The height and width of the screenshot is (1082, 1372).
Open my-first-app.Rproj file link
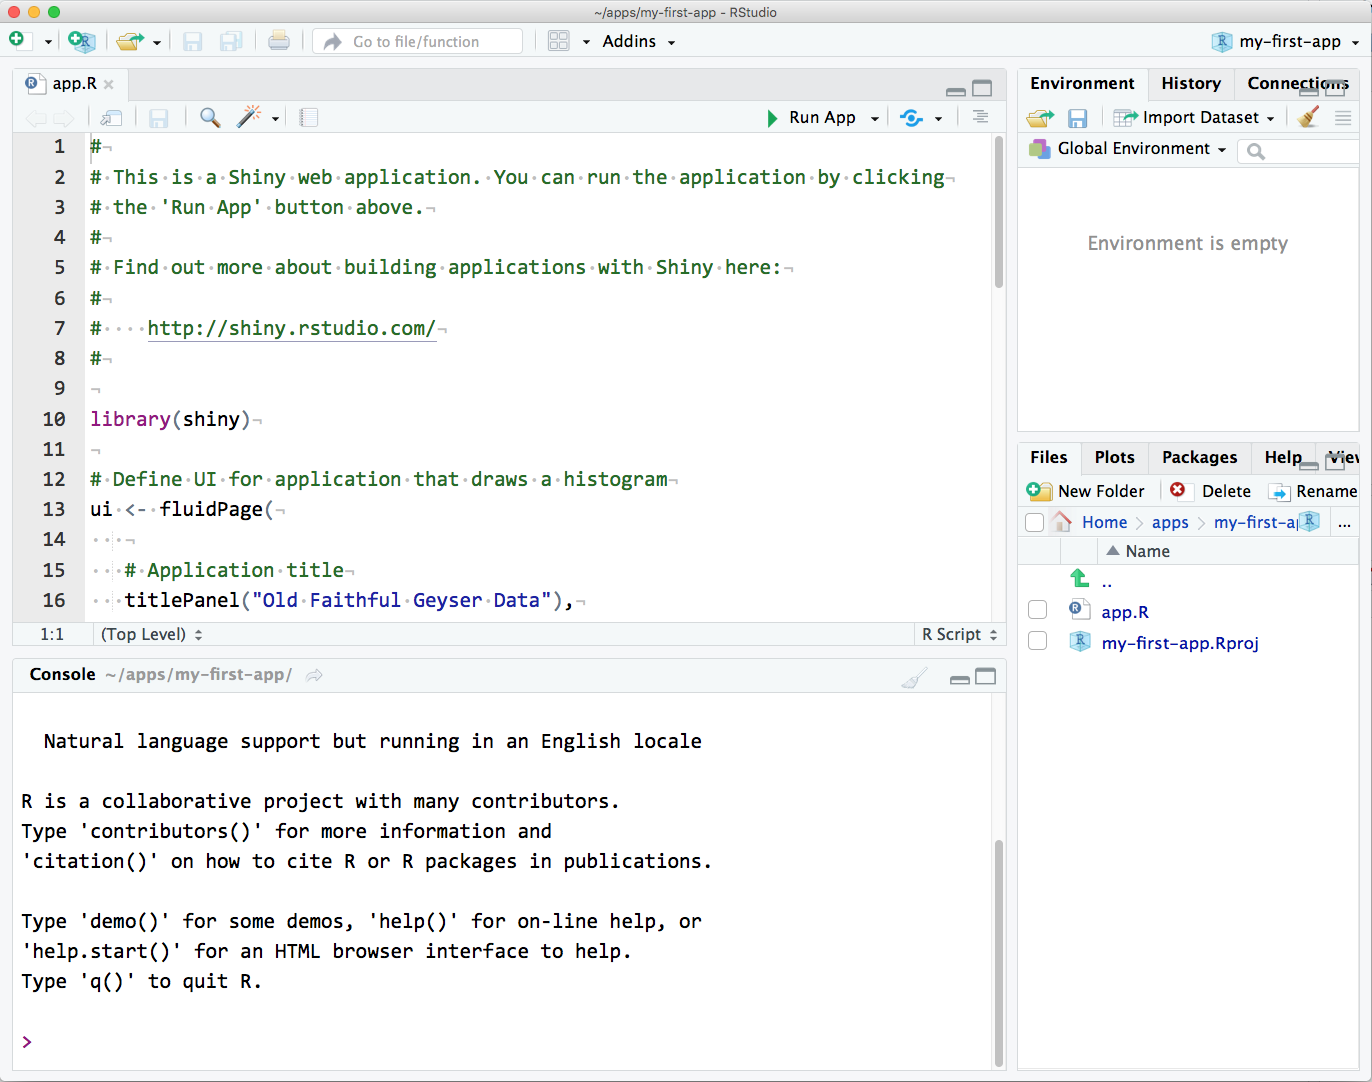1180,643
